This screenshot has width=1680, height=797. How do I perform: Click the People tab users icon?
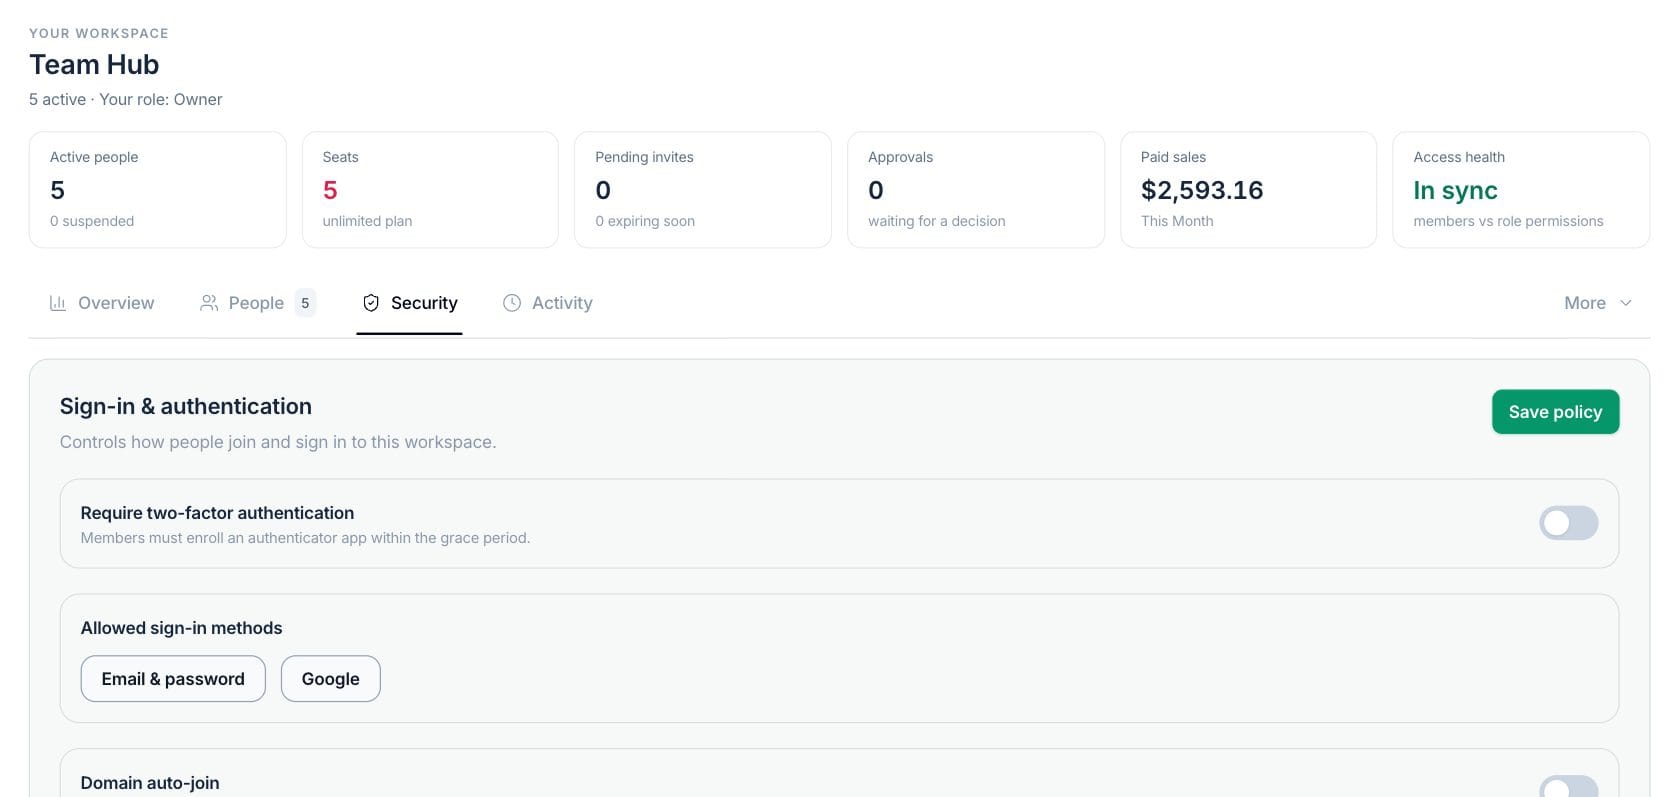click(209, 303)
